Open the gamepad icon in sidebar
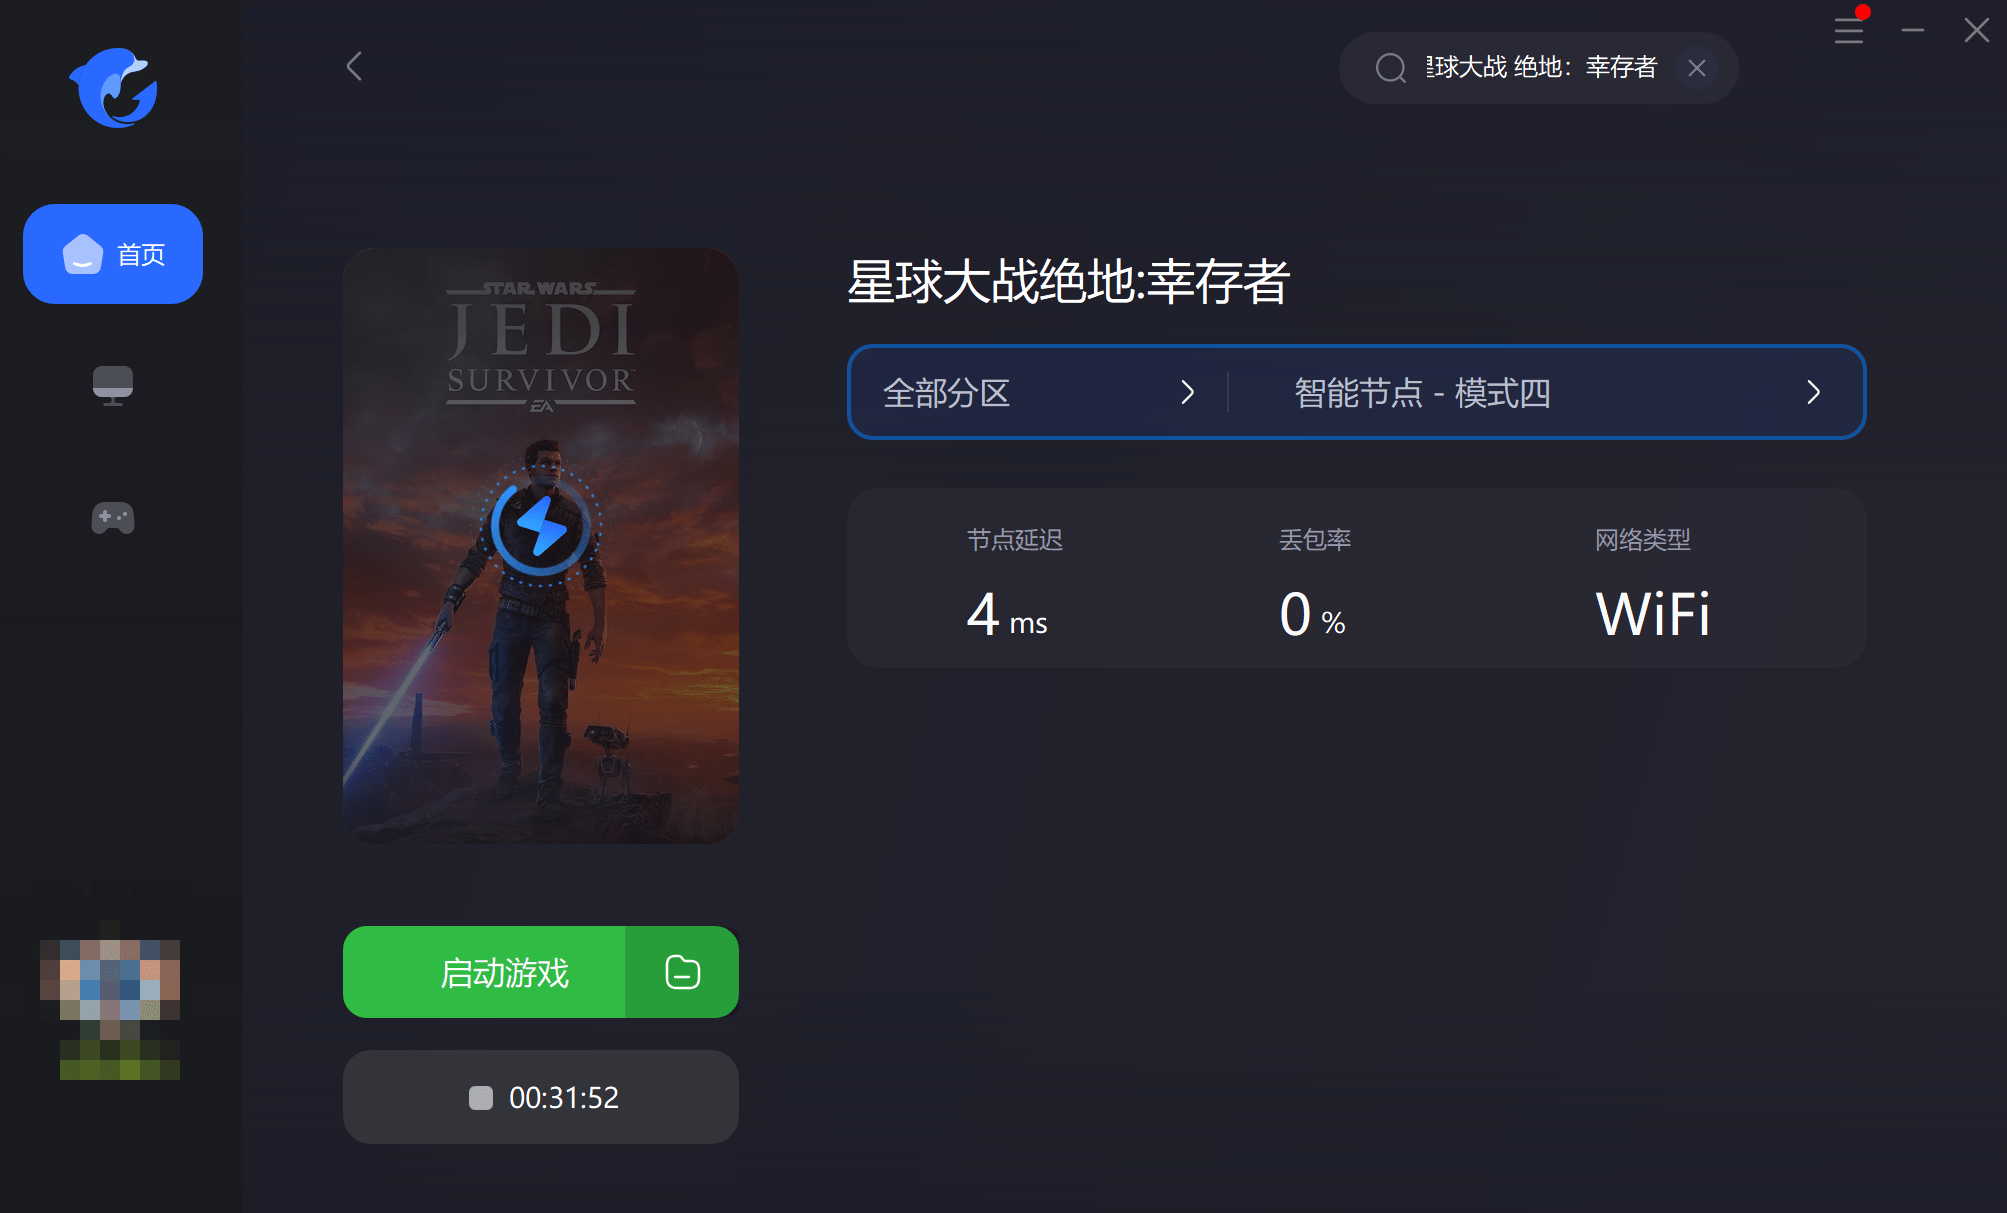 point(113,518)
